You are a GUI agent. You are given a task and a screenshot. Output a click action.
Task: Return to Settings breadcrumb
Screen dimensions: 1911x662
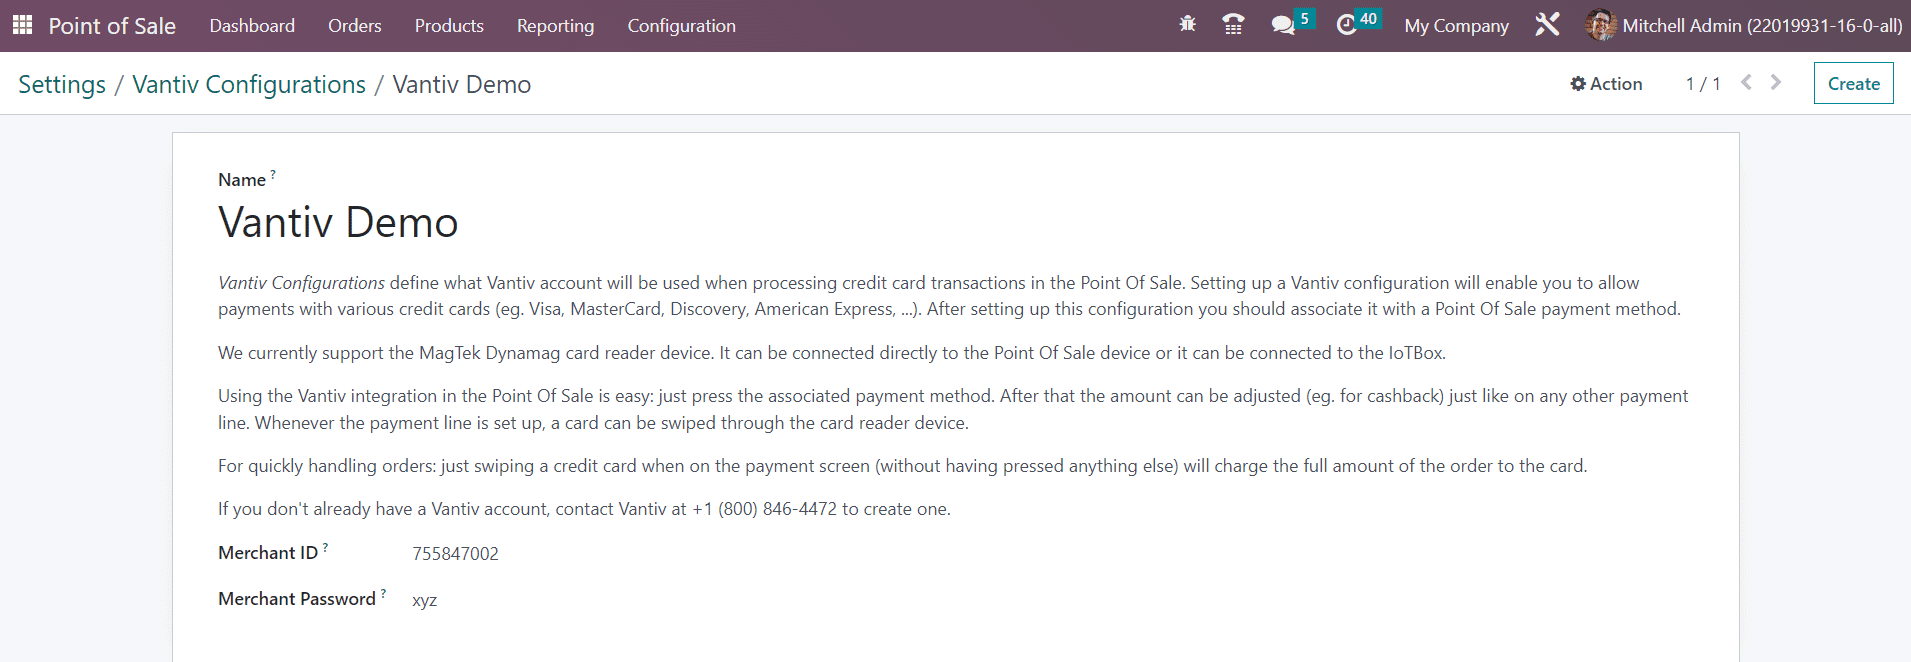62,85
